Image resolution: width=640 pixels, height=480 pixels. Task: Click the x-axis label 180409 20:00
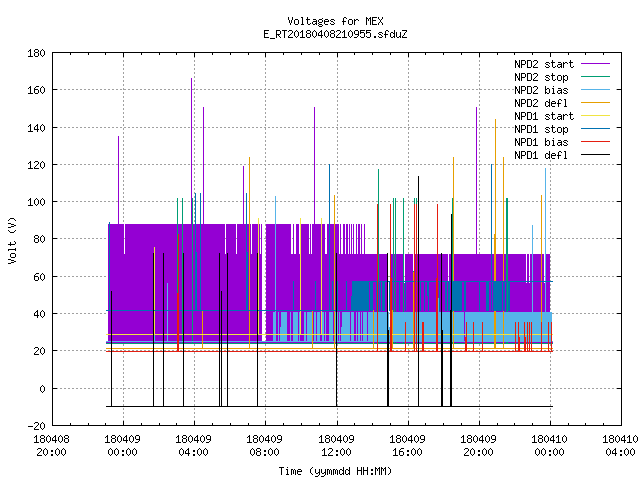(x=478, y=446)
